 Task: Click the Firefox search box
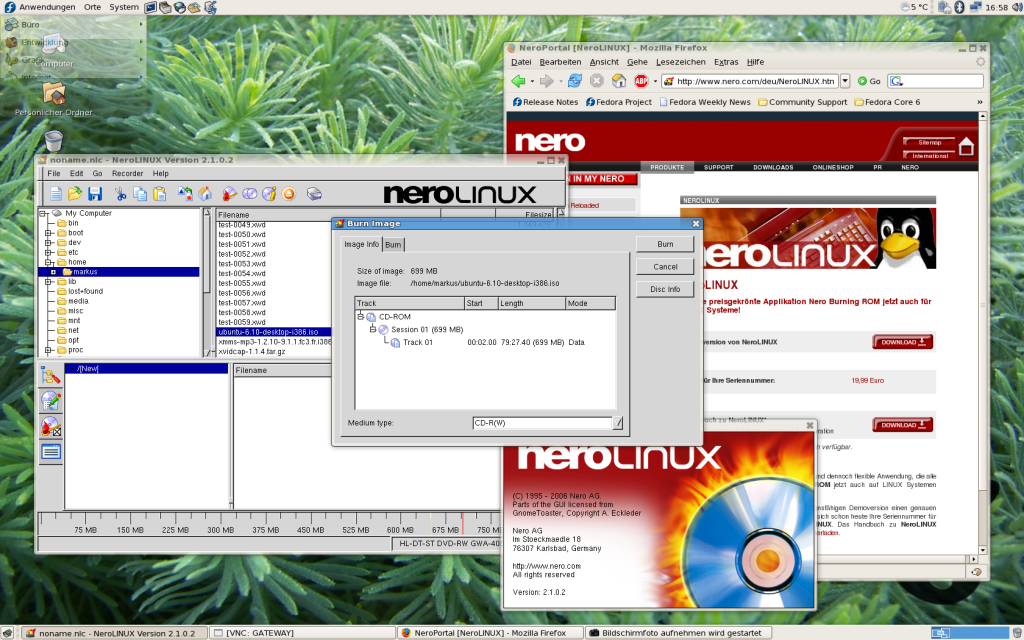point(936,81)
